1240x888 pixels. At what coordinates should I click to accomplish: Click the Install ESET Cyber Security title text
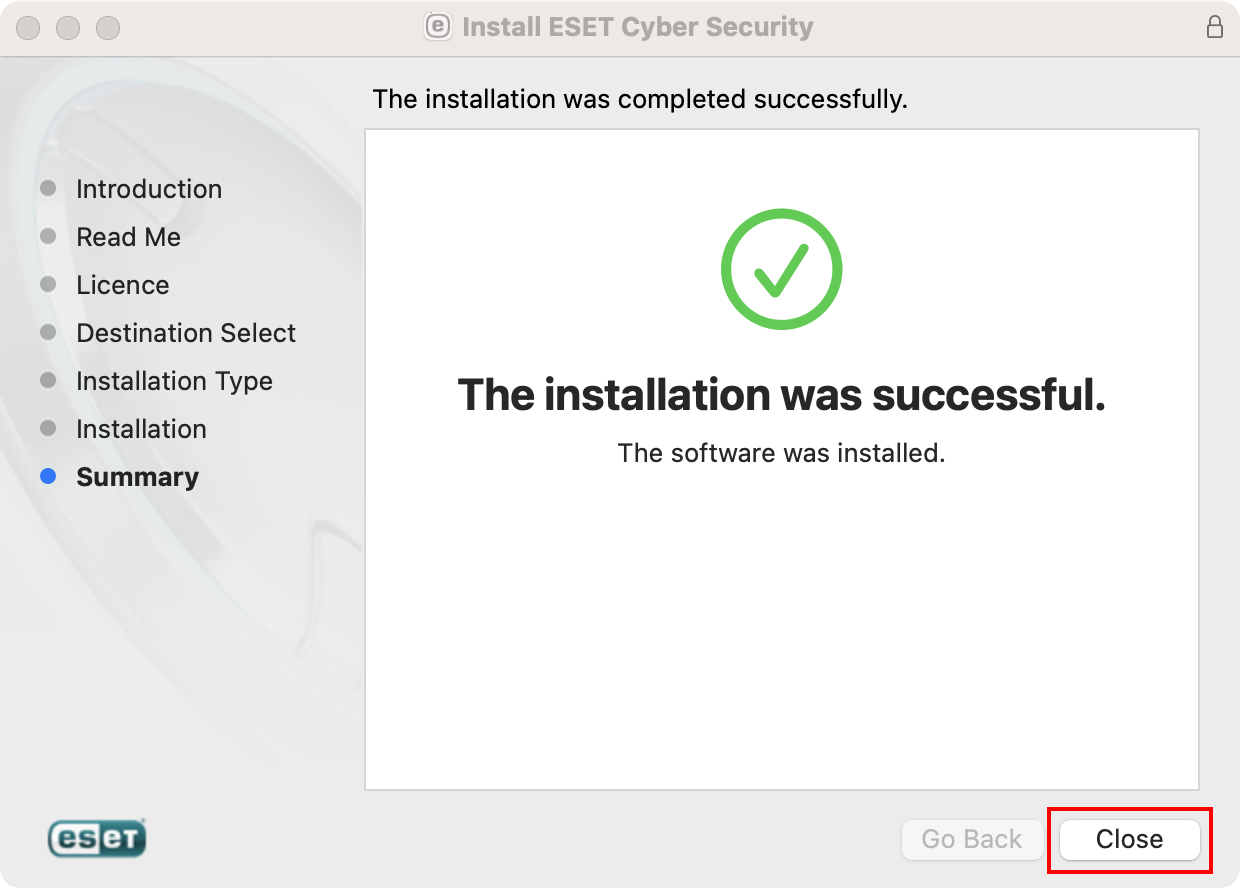tap(637, 27)
